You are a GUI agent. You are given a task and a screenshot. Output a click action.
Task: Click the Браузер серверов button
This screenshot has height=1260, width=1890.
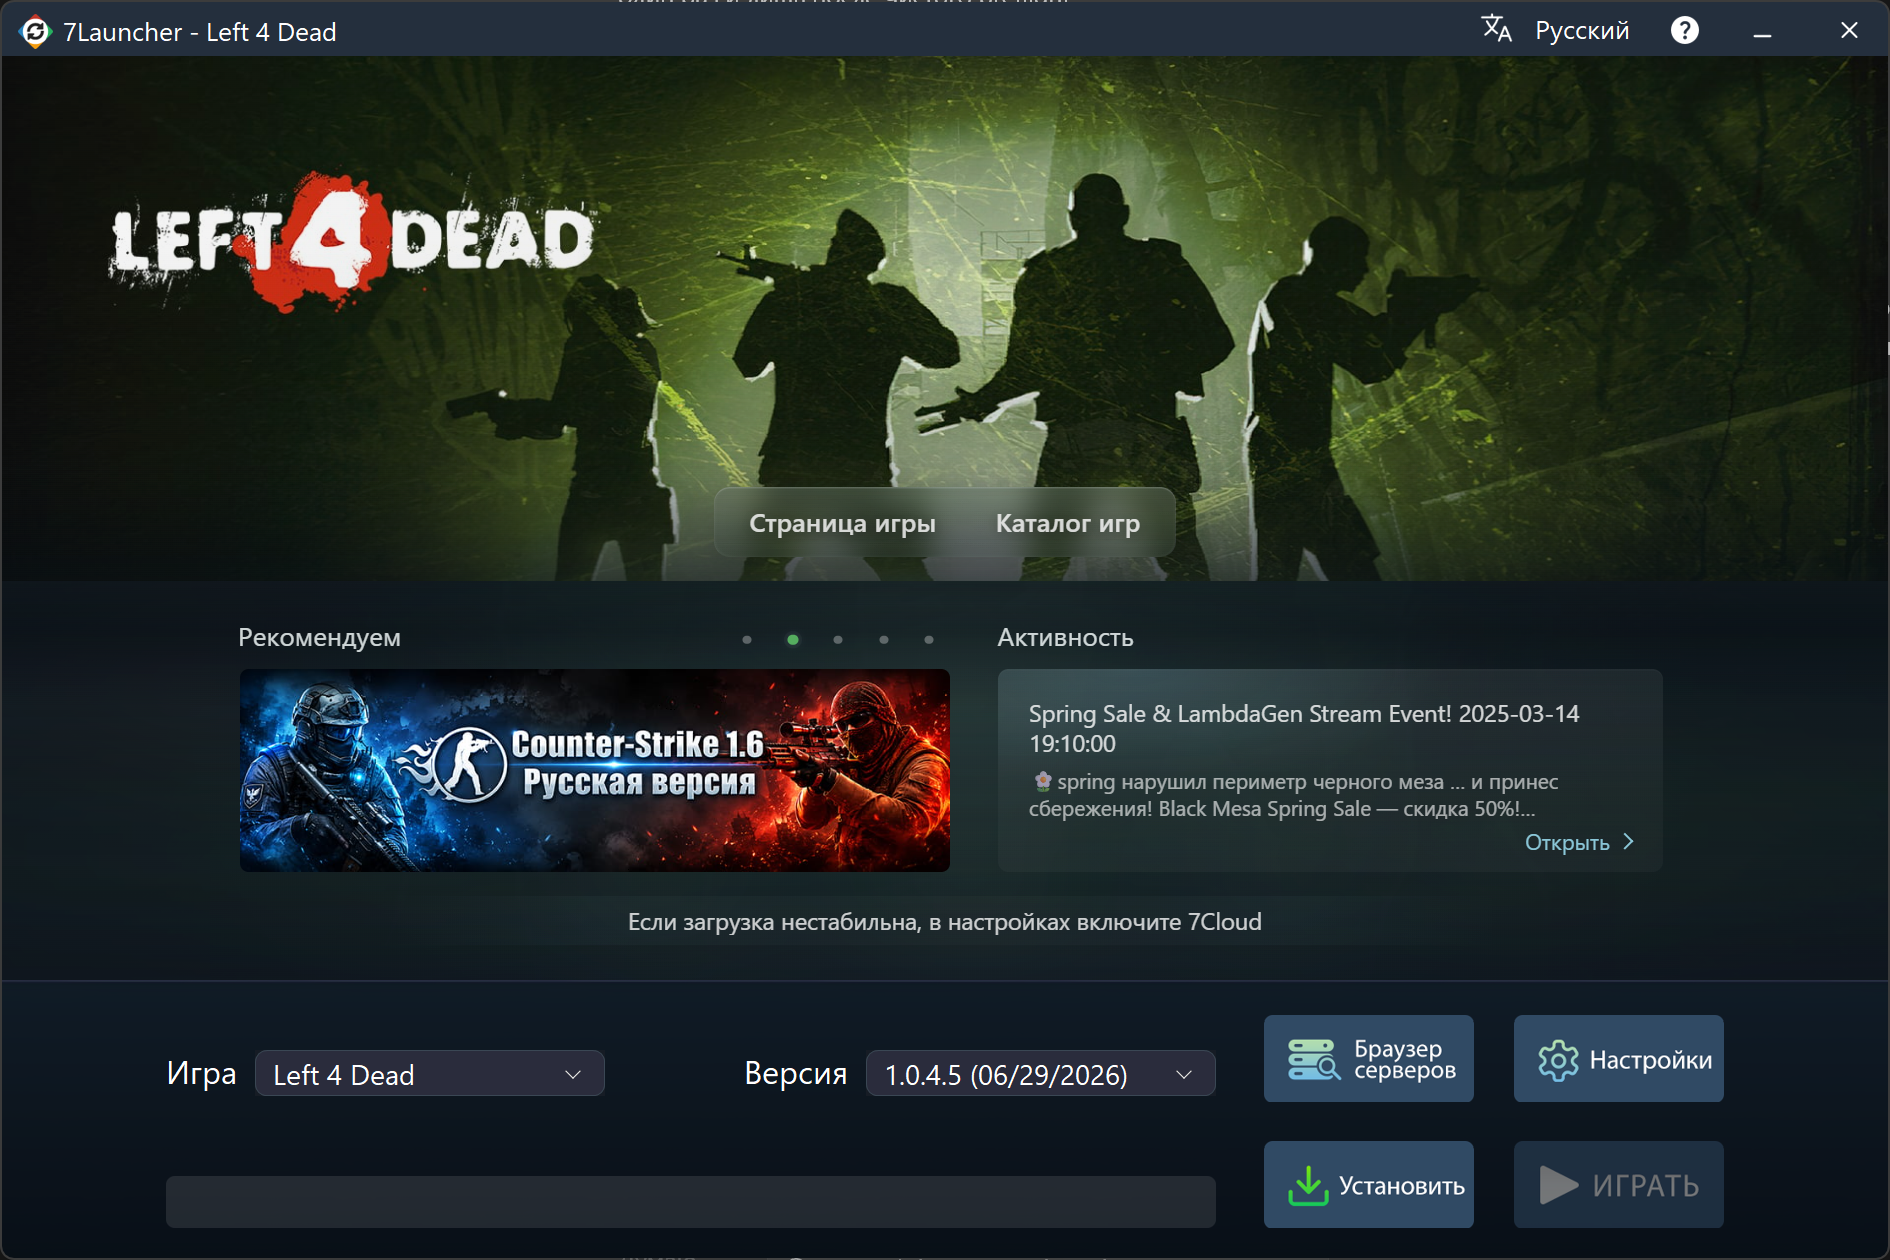click(x=1369, y=1059)
